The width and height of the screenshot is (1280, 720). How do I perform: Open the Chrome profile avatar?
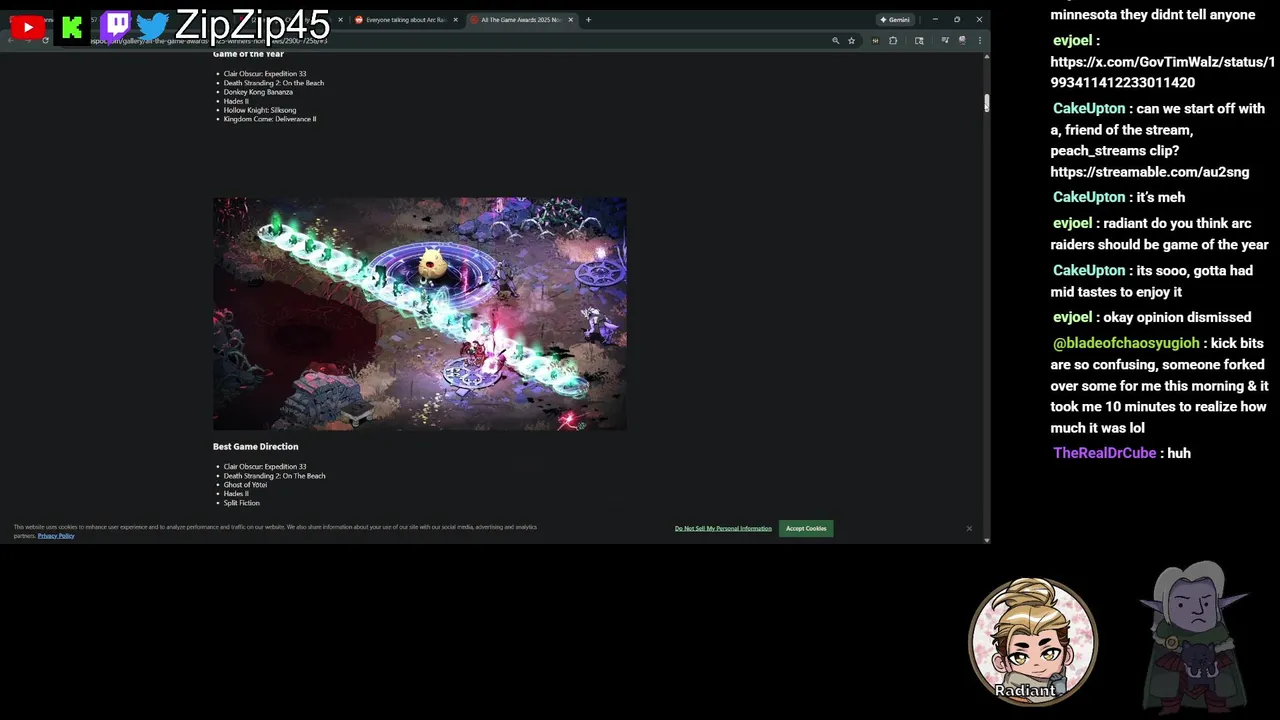[962, 41]
